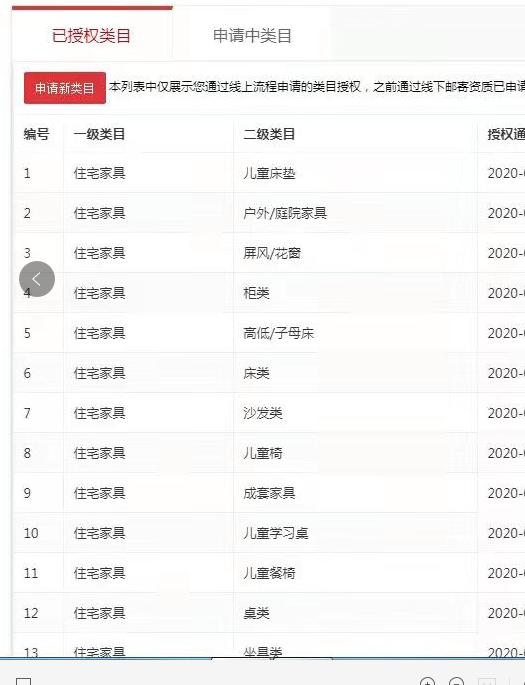Screen dimensions: 525x685
Task: Click 住宅家具 in the 沙发类 row
Action: (100, 413)
